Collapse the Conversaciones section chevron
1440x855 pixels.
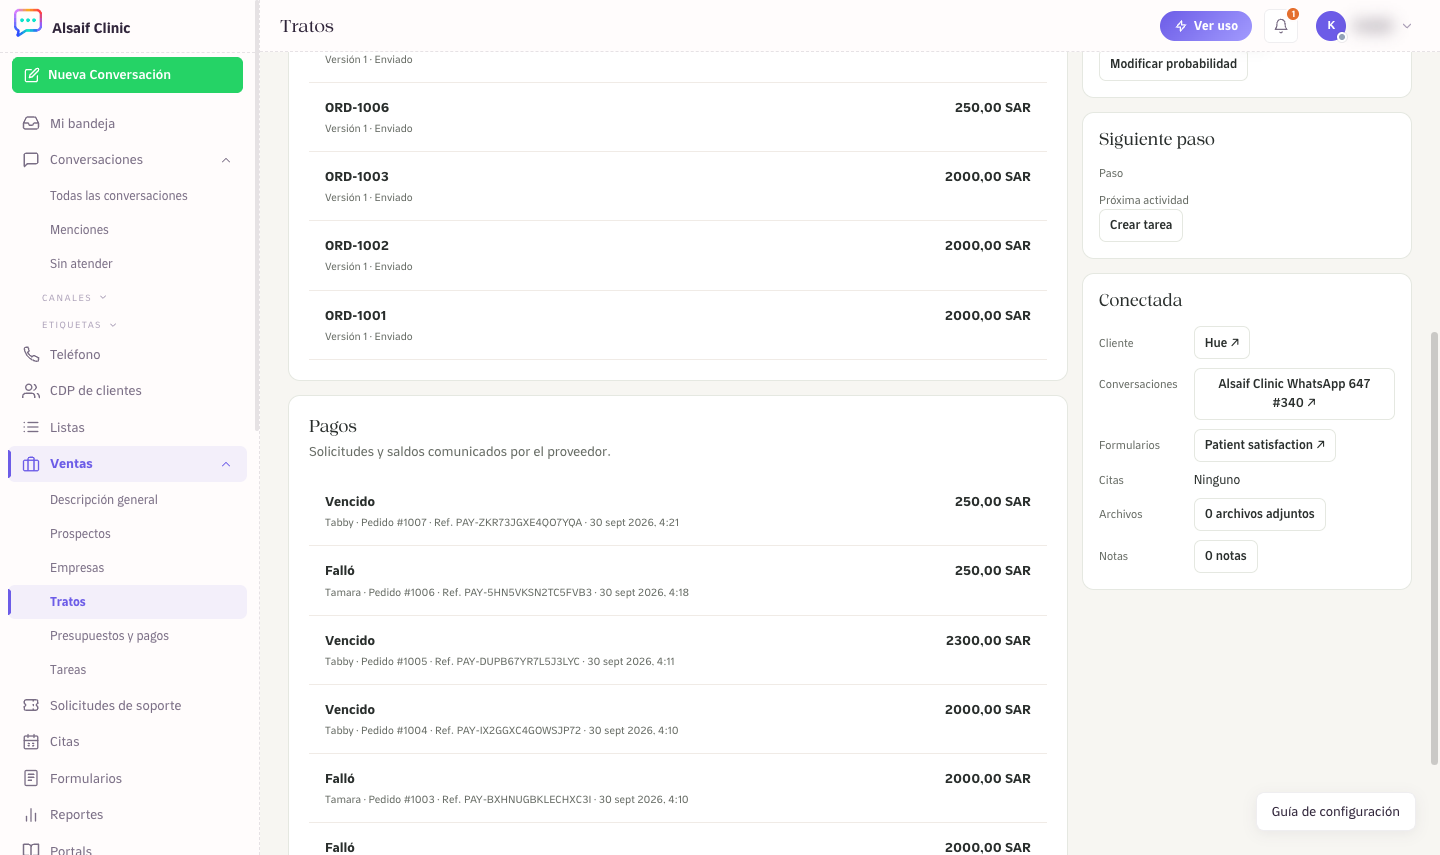coord(226,160)
